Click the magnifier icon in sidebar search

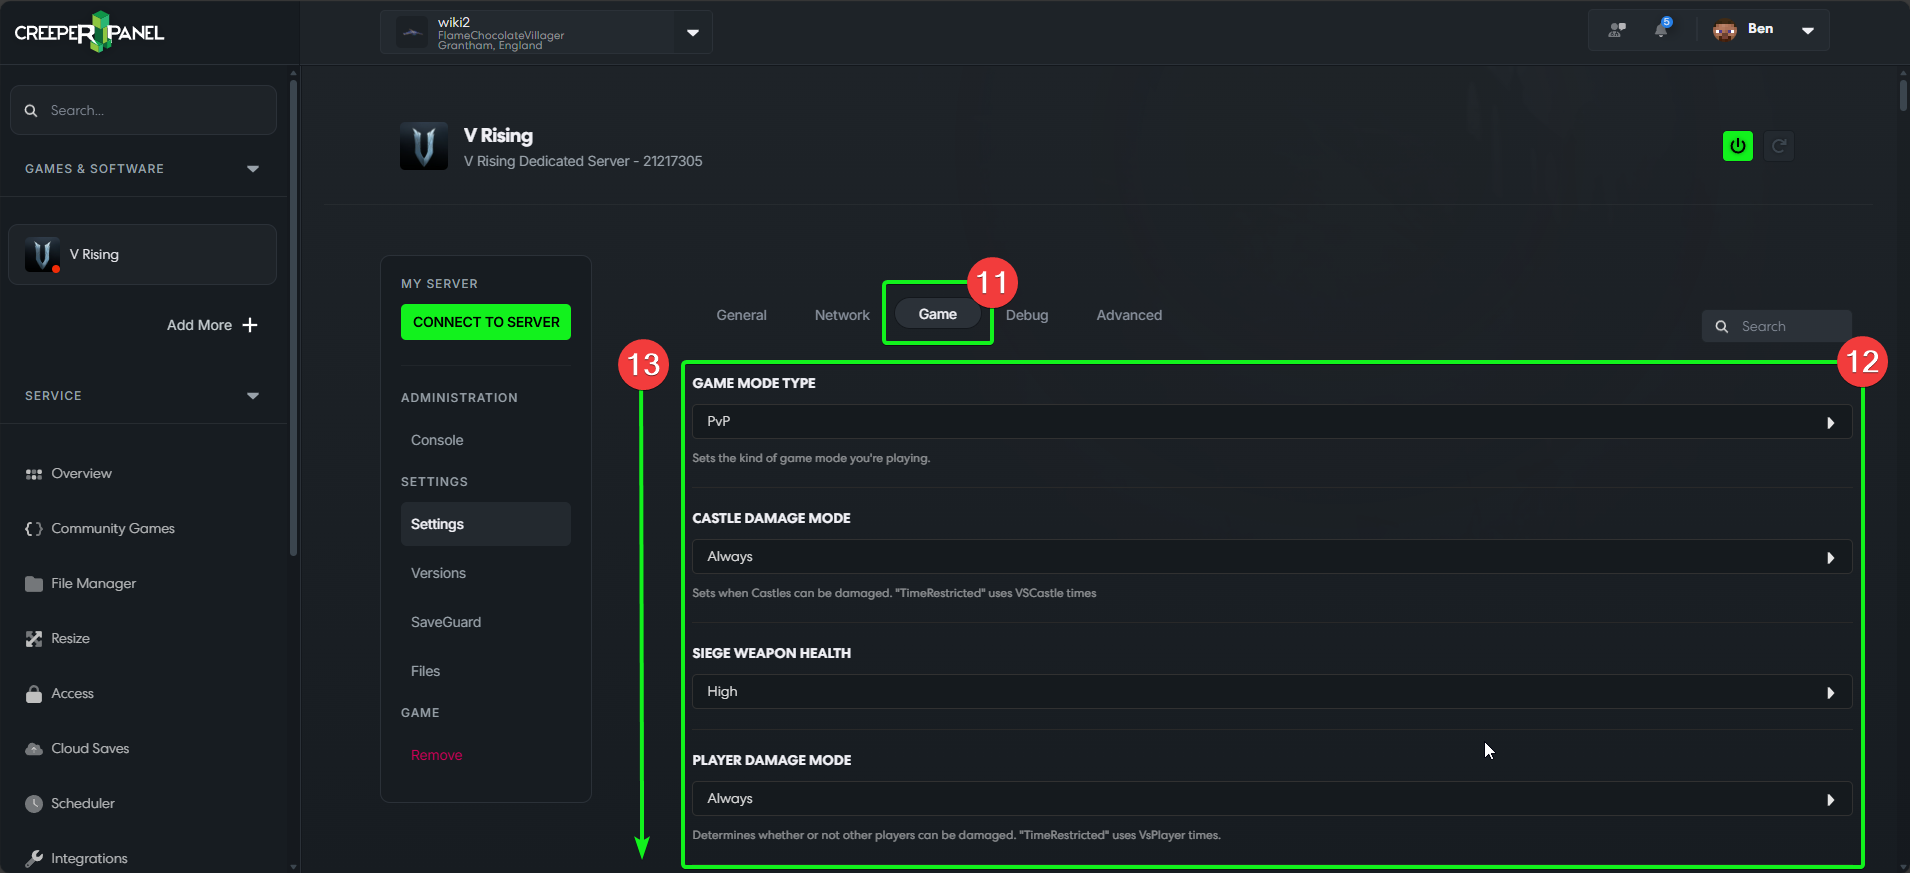point(31,111)
